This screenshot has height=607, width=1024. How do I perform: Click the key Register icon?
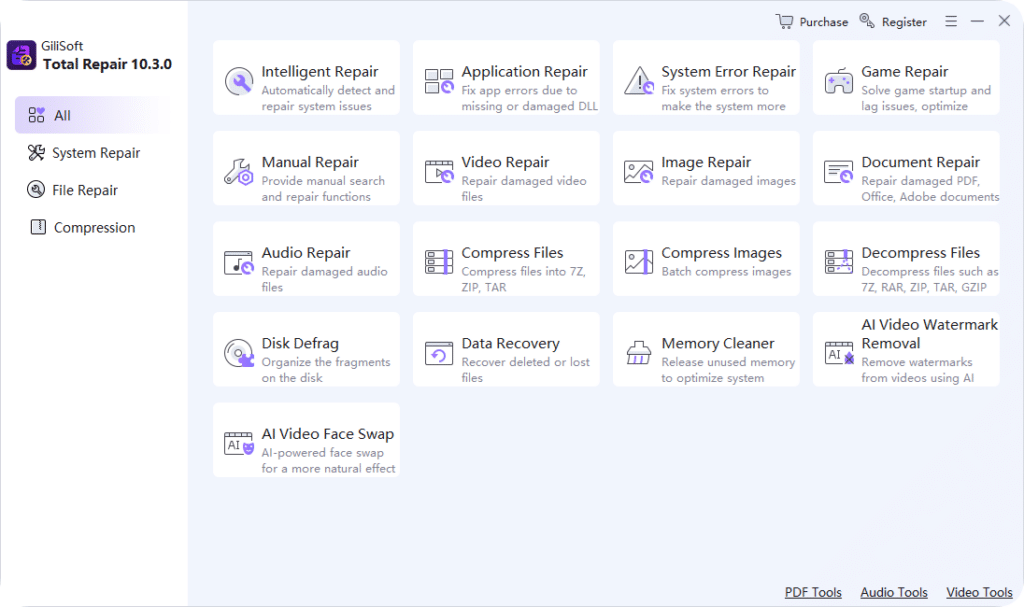(x=867, y=21)
